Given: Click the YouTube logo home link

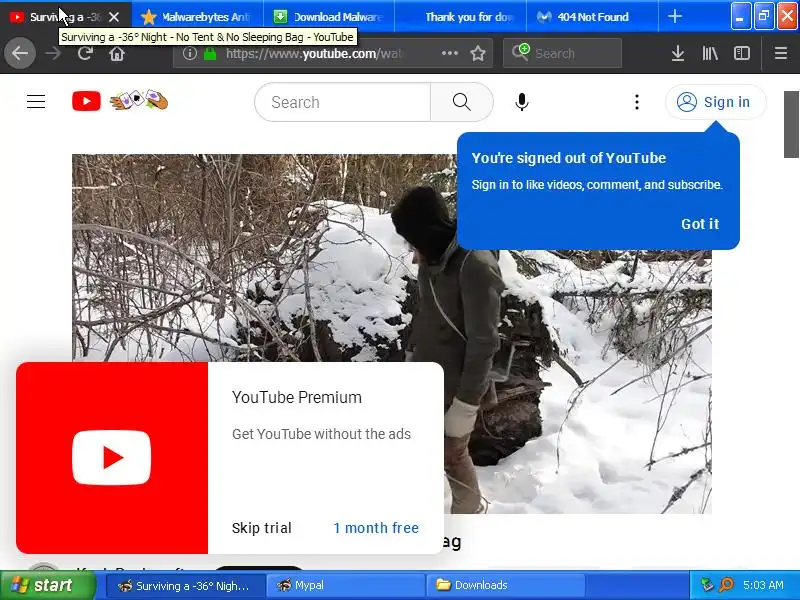Looking at the screenshot, I should point(86,102).
